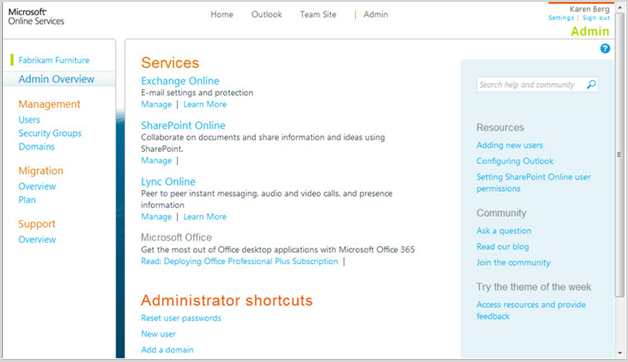Image resolution: width=628 pixels, height=362 pixels.
Task: Click Learn More under Lync Online
Action: pyautogui.click(x=205, y=217)
